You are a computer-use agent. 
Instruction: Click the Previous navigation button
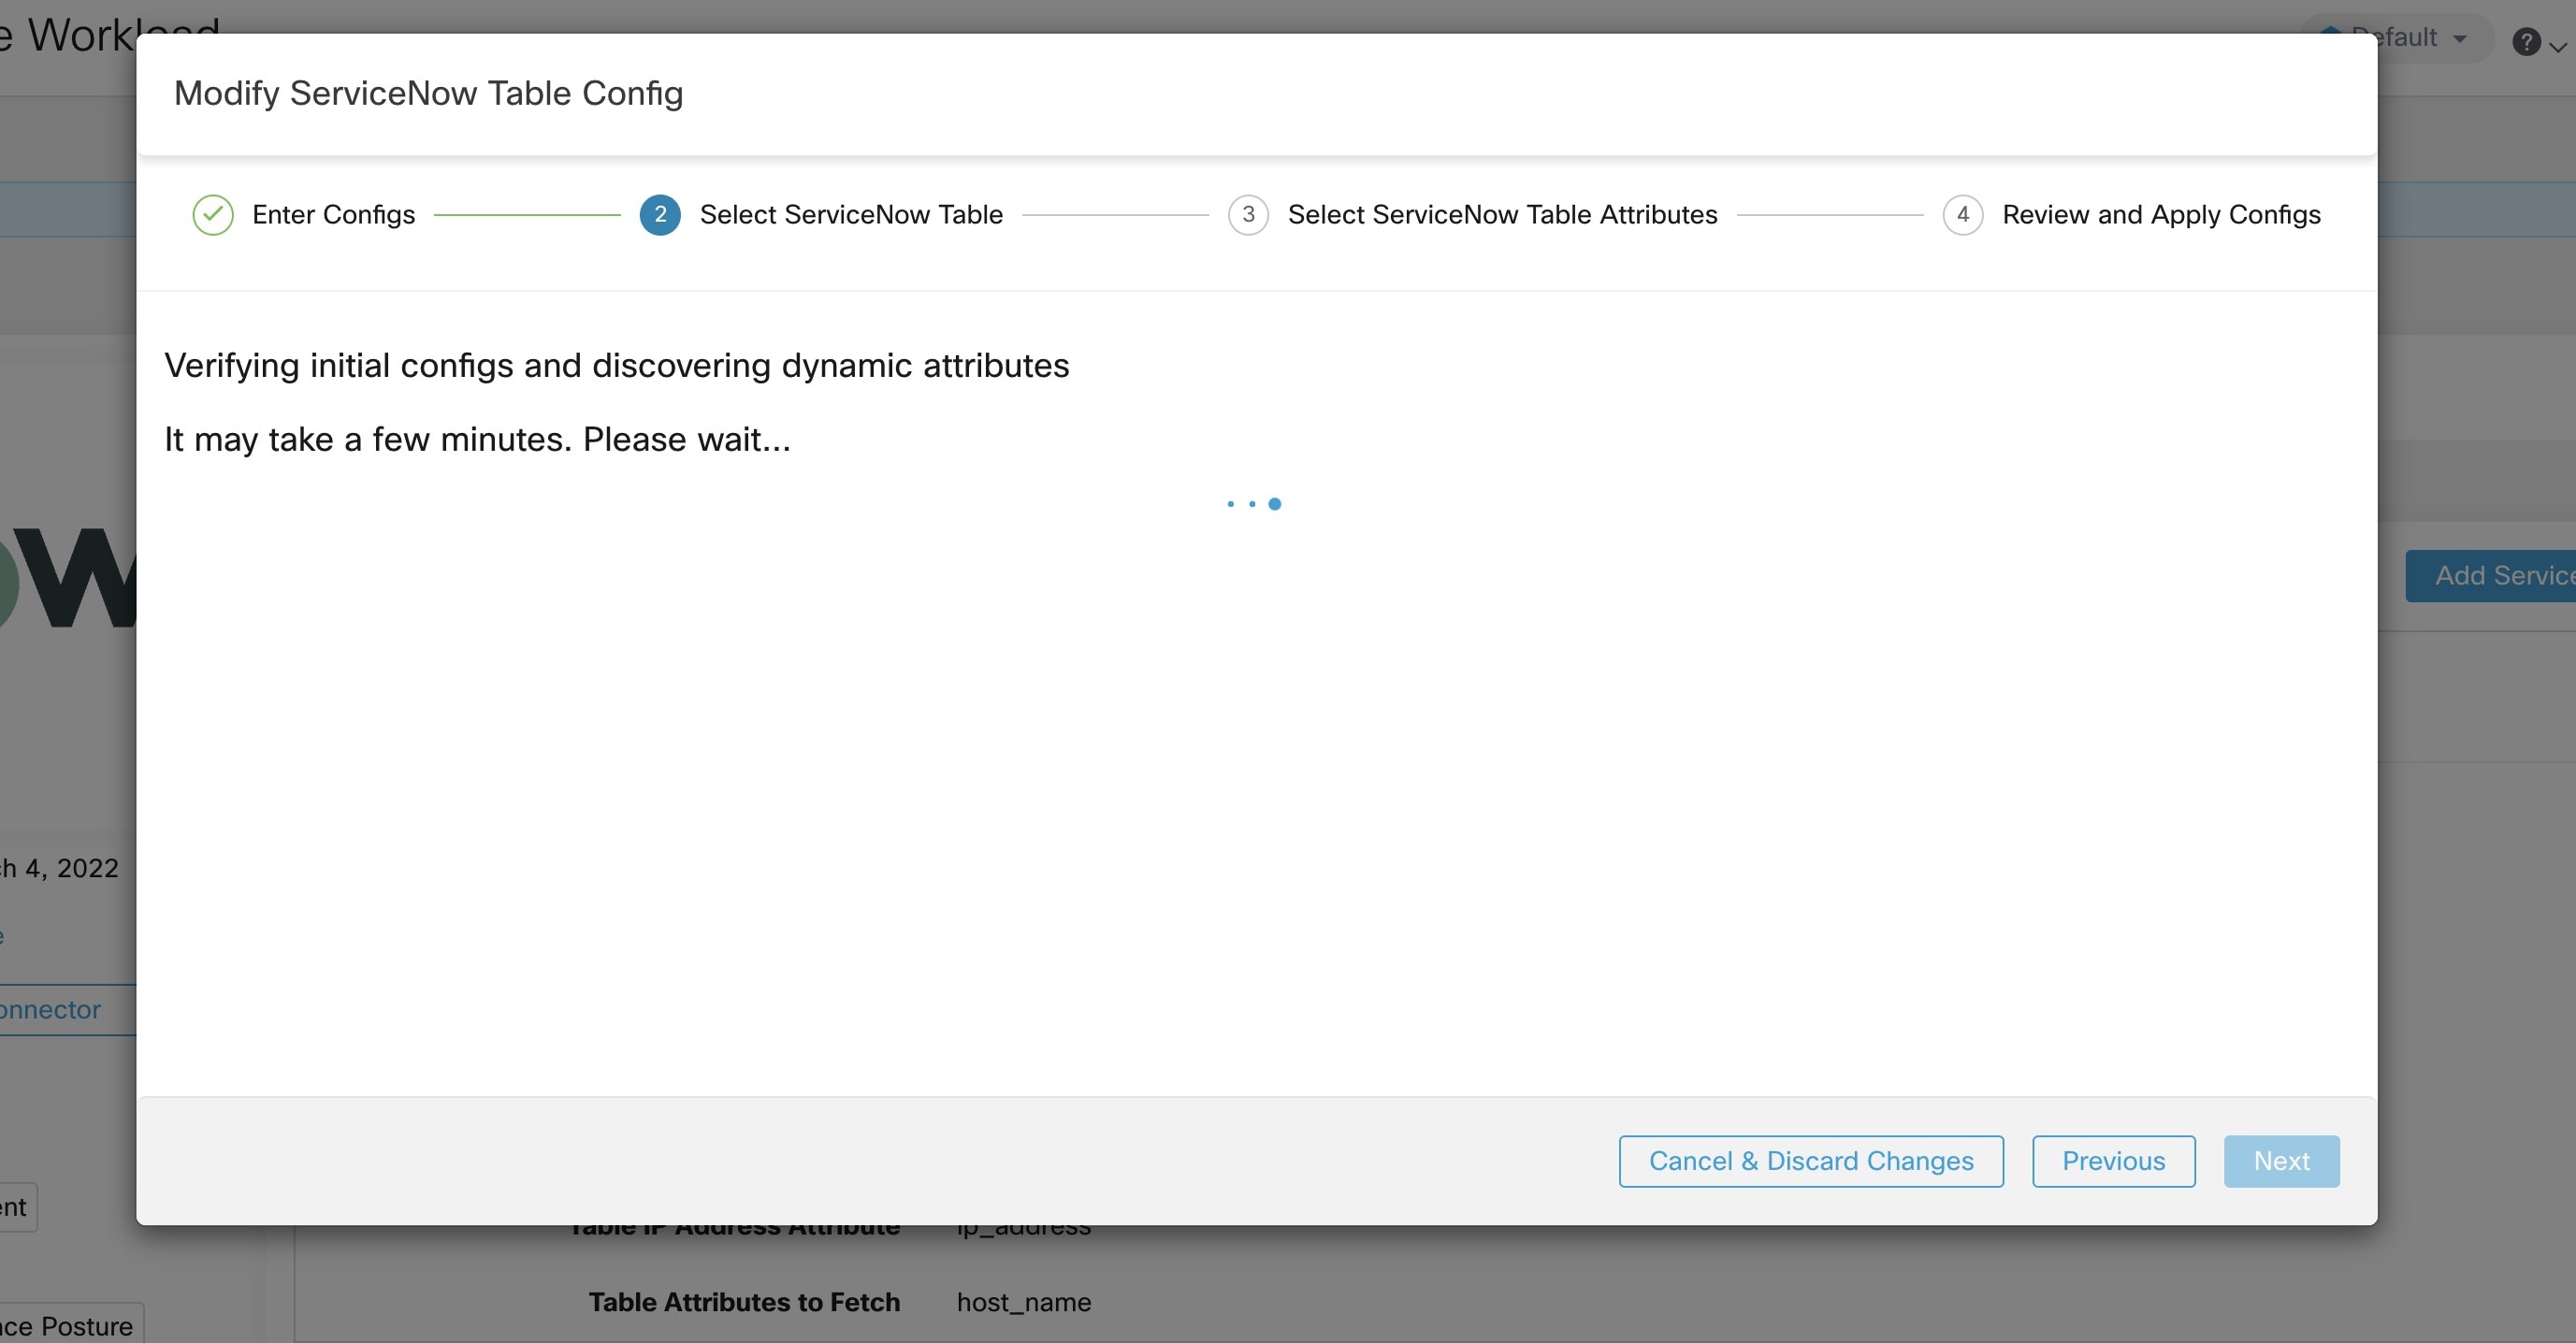tap(2113, 1161)
